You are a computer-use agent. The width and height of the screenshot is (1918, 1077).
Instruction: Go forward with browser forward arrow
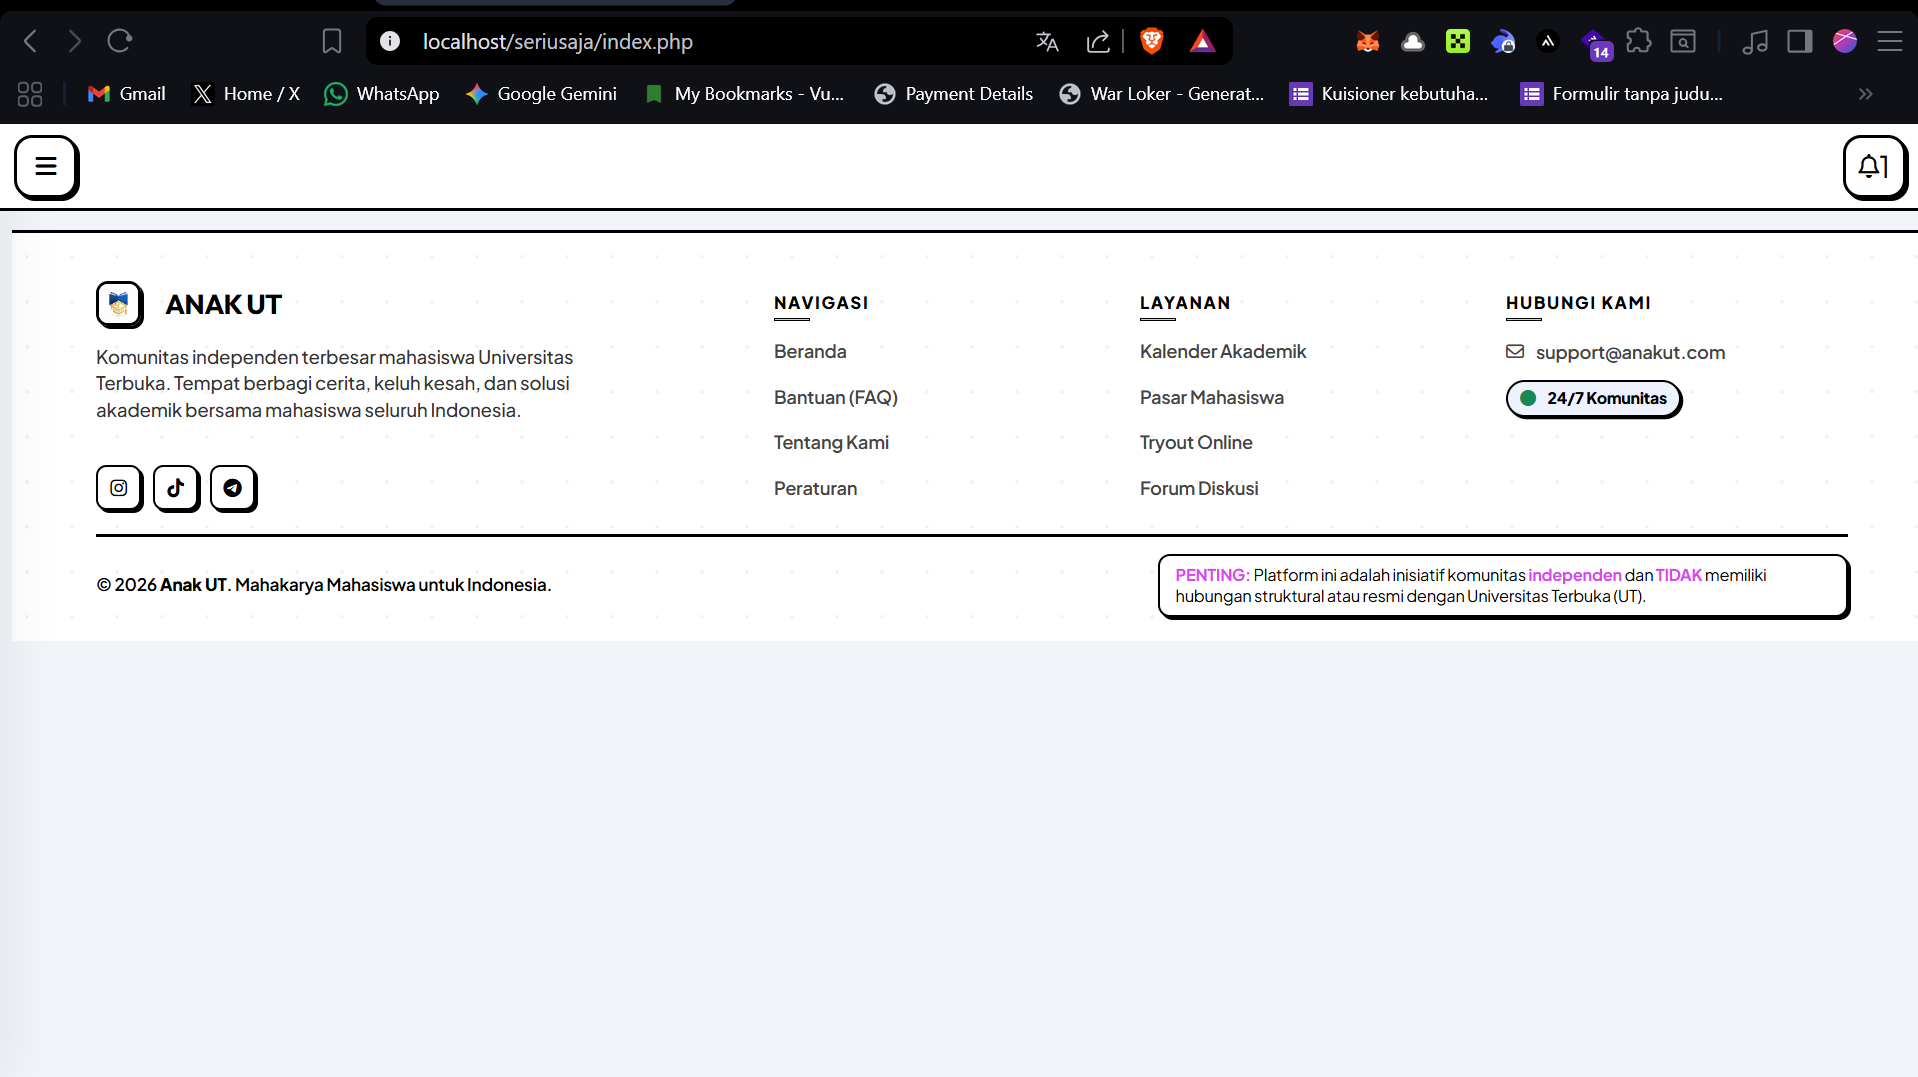point(75,41)
